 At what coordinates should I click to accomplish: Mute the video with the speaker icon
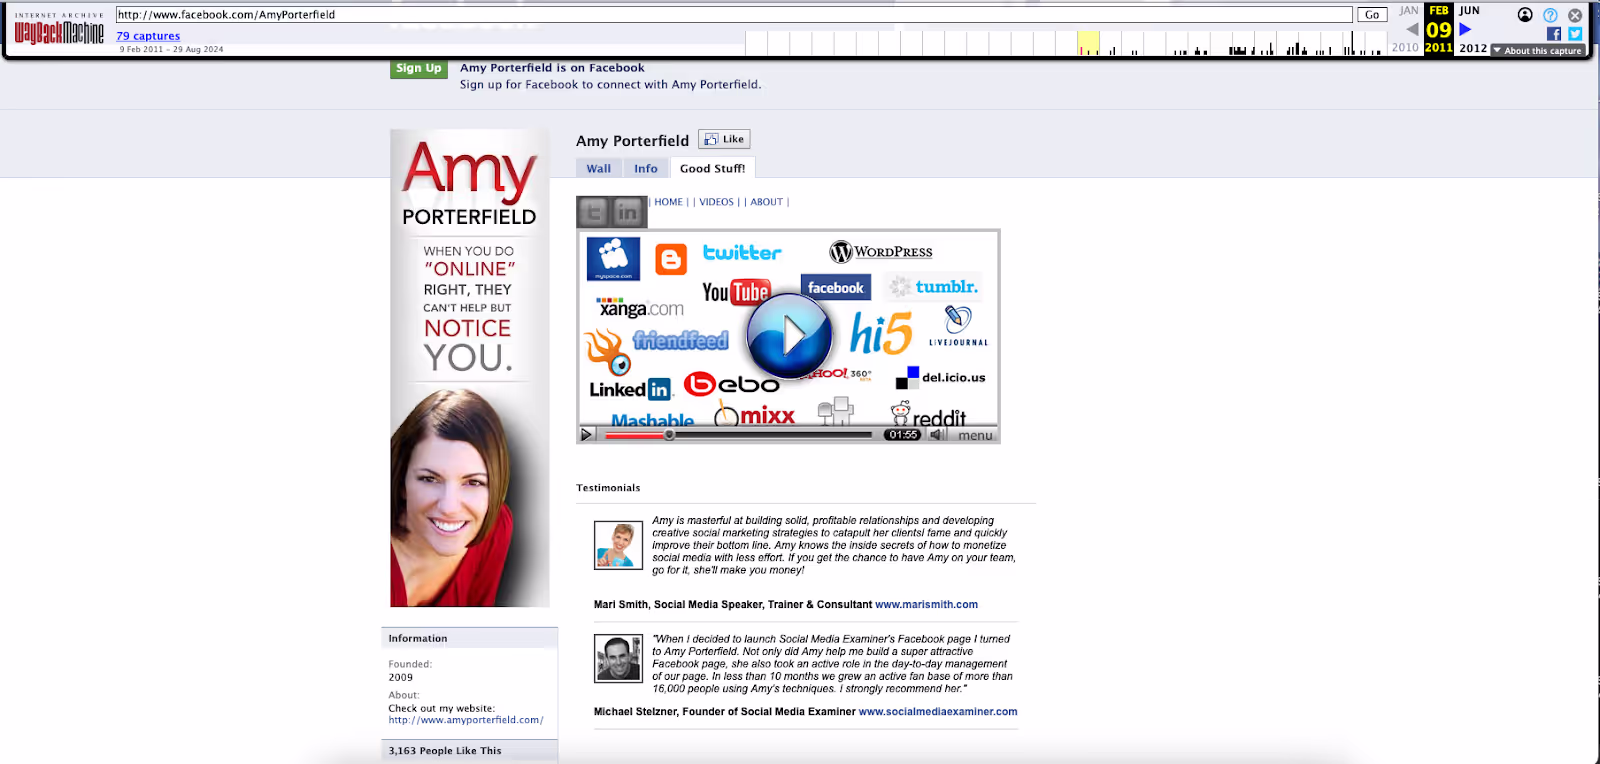pos(937,435)
